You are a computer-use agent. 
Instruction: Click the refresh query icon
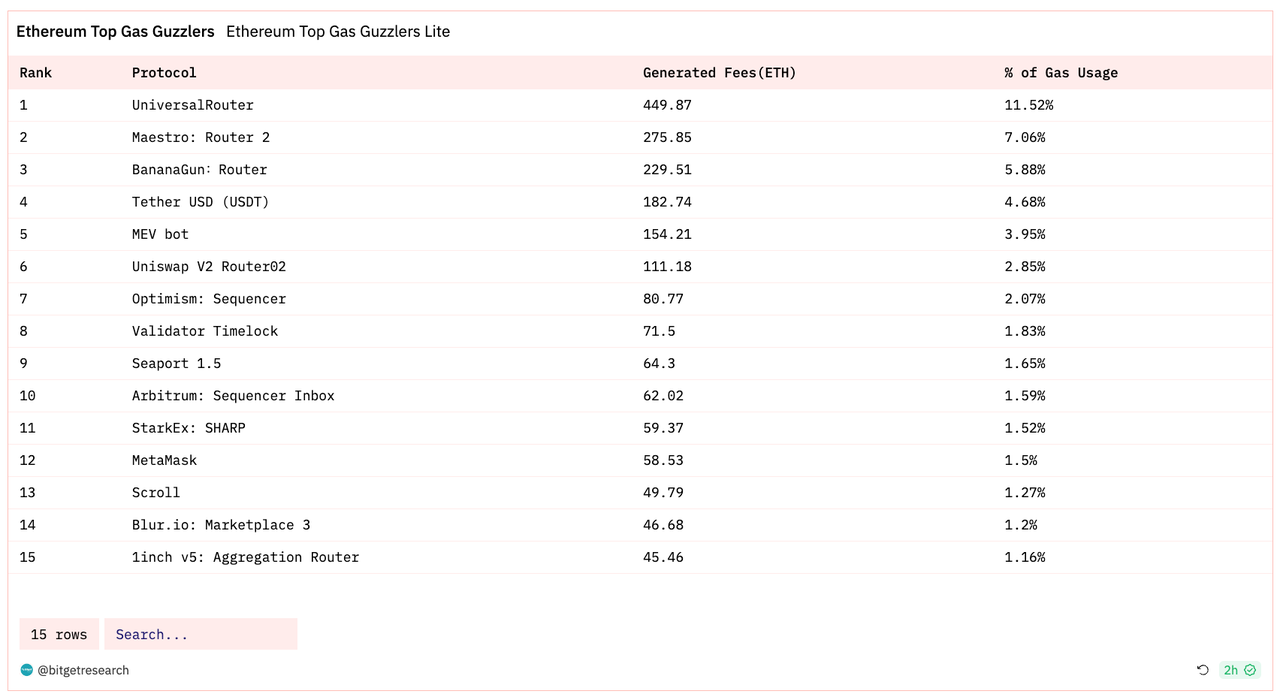tap(1203, 670)
